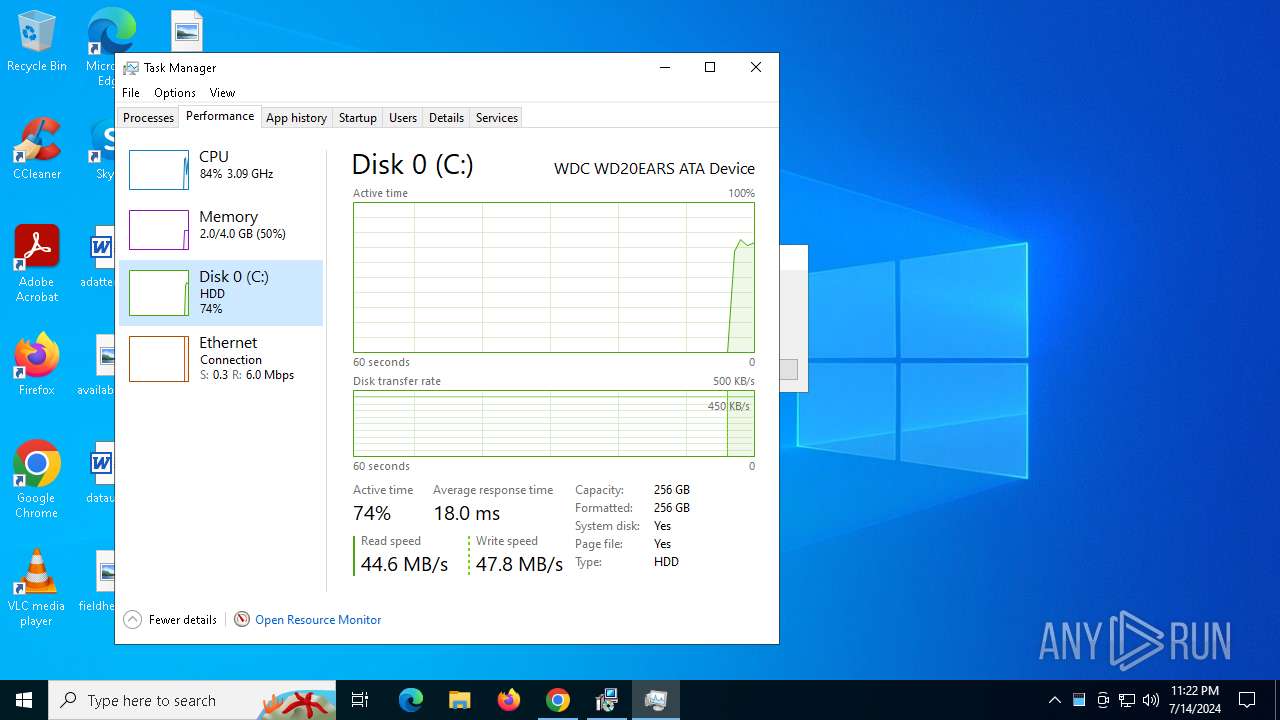Click the Resource Monitor gauge icon
Viewport: 1280px width, 720px height.
point(242,620)
